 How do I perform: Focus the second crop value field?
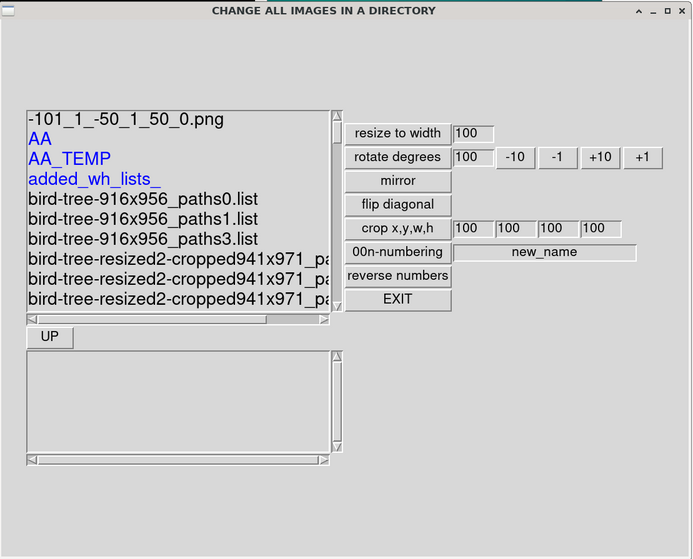click(x=516, y=229)
